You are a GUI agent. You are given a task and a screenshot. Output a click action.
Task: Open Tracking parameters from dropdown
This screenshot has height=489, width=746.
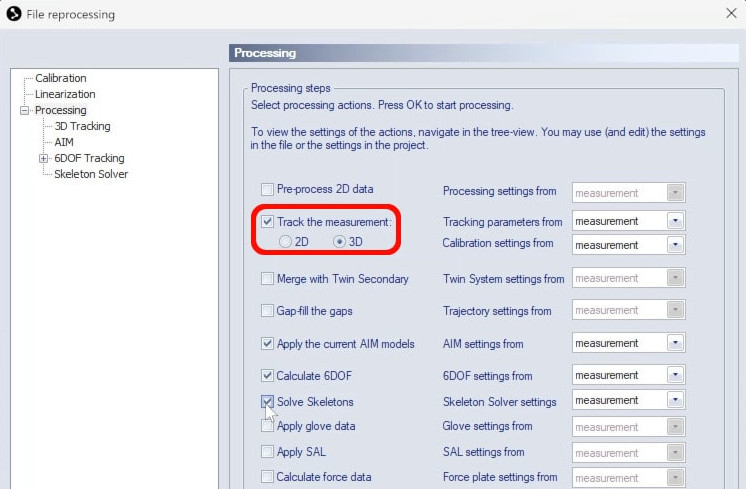click(x=676, y=221)
